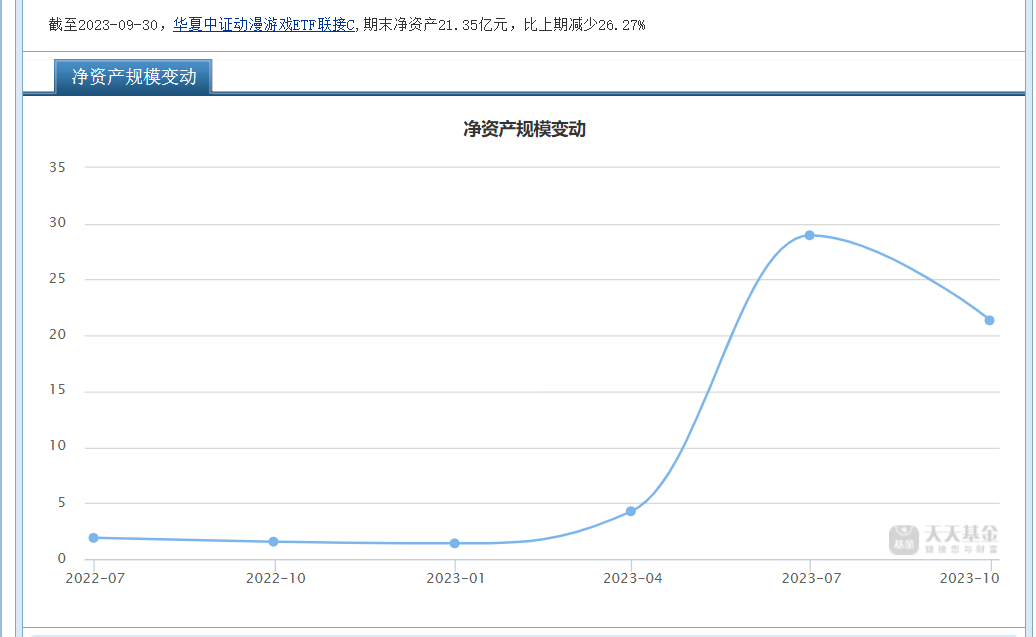The image size is (1036, 637).
Task: Click the 2023-07 x-axis label
Action: pos(811,578)
